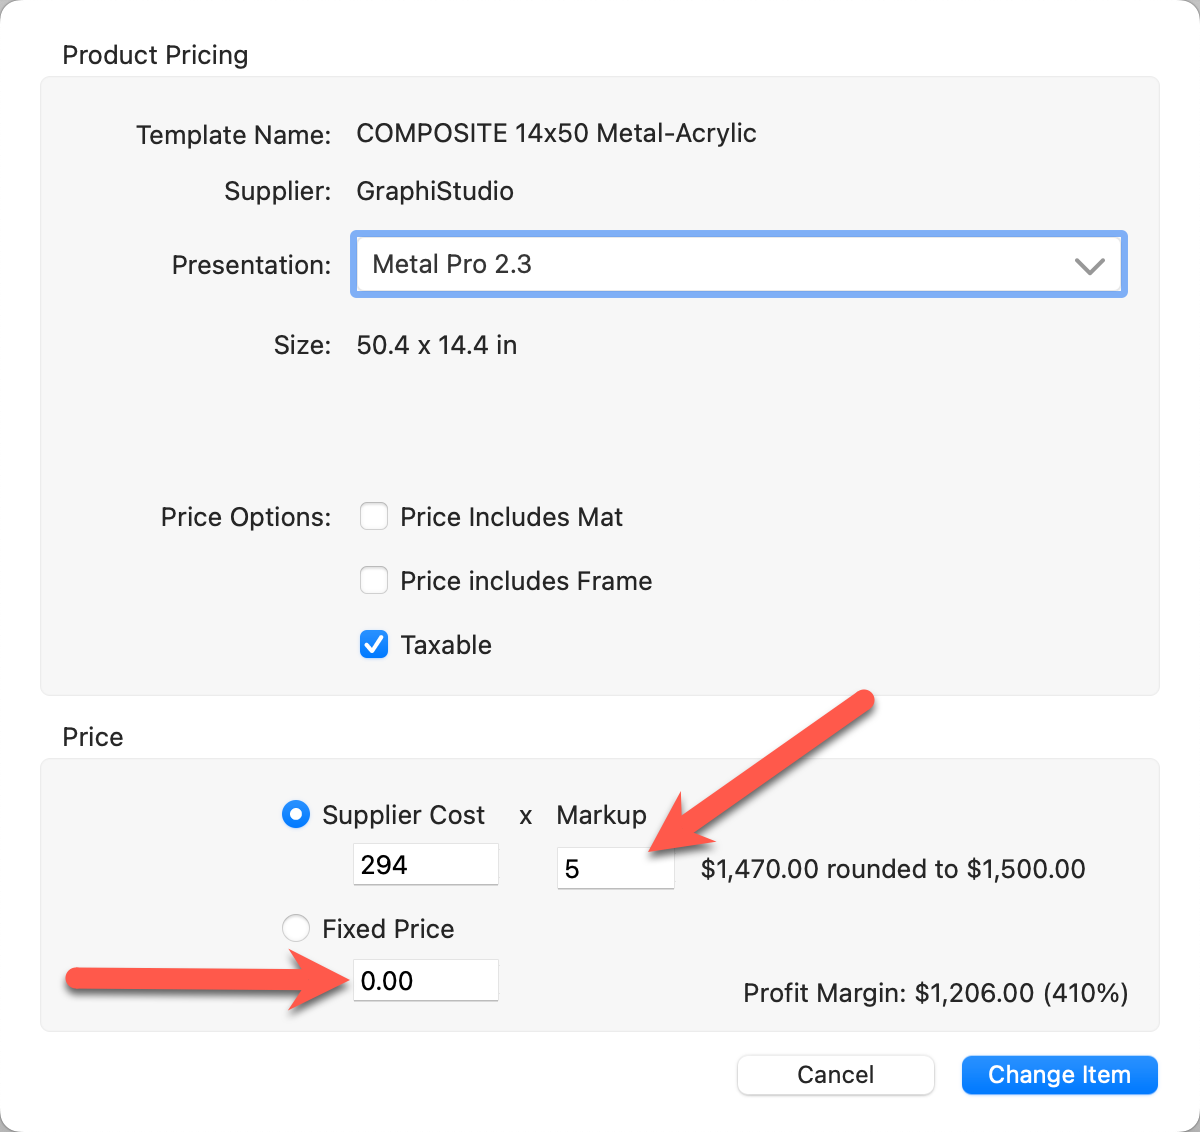Viewport: 1200px width, 1132px height.
Task: Click the COMPOSITE 14x50 Metal-Acrylic template name
Action: click(556, 133)
